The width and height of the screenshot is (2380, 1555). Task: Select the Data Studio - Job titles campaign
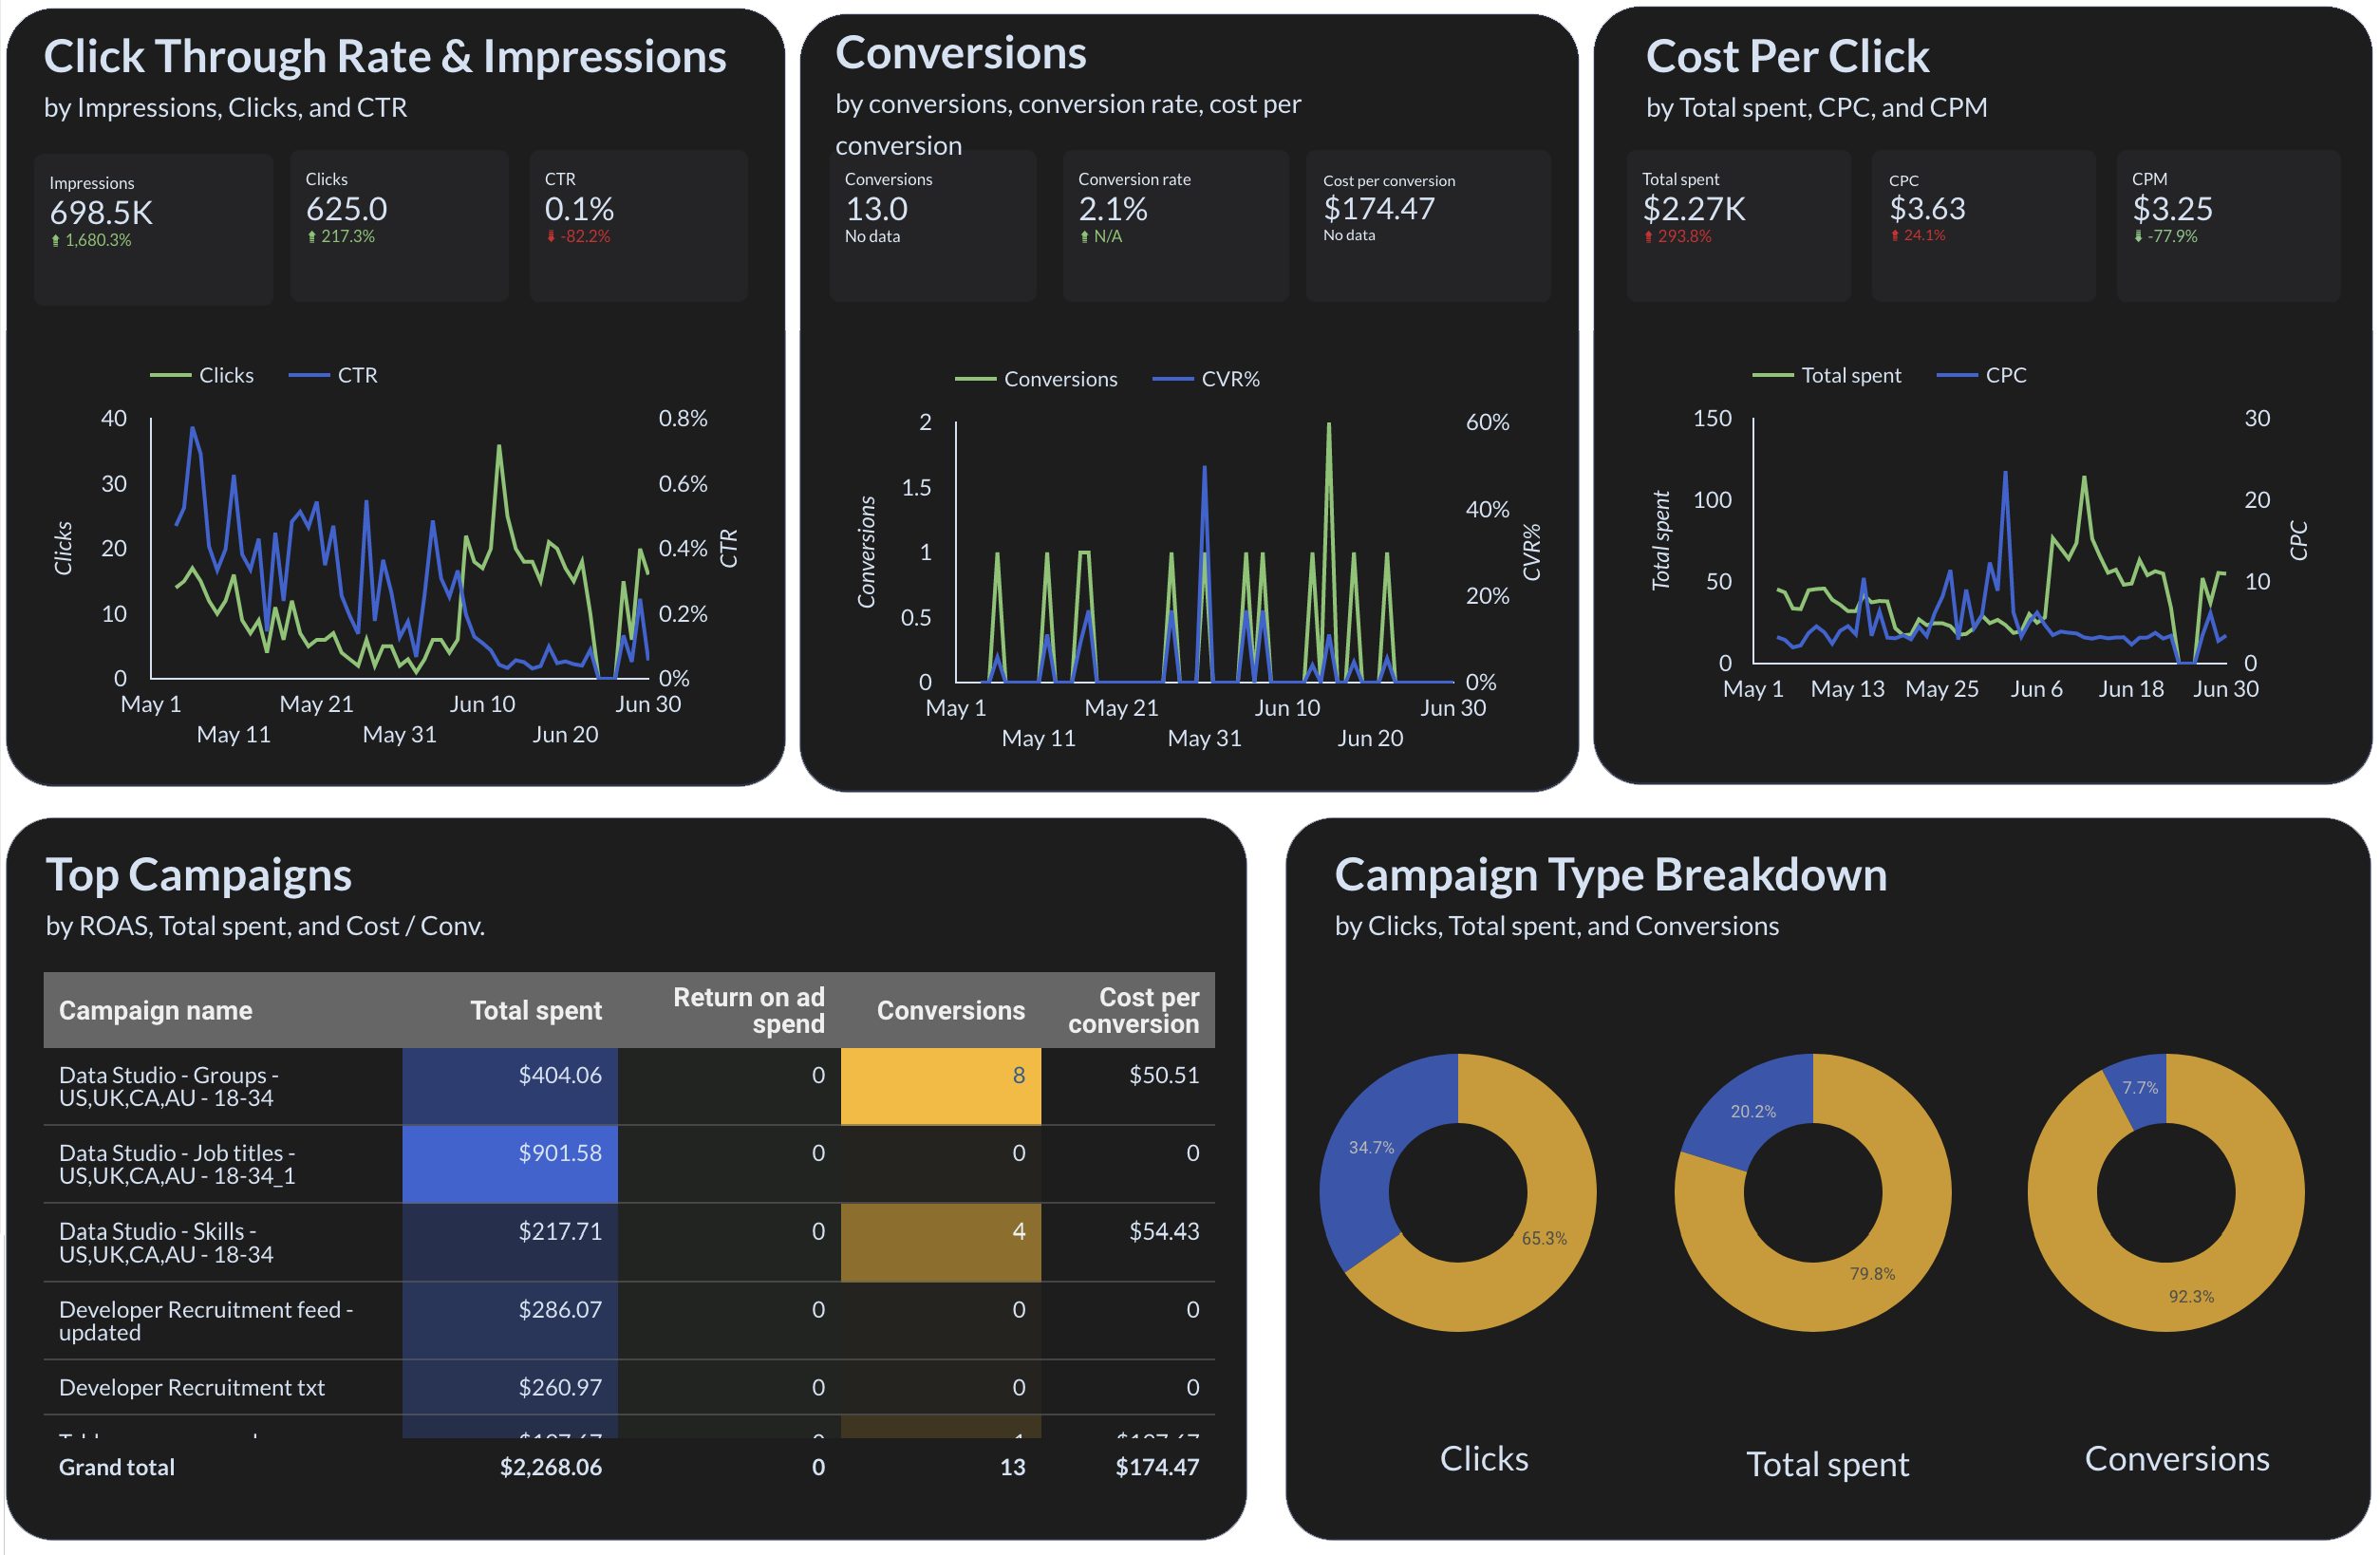click(629, 1165)
